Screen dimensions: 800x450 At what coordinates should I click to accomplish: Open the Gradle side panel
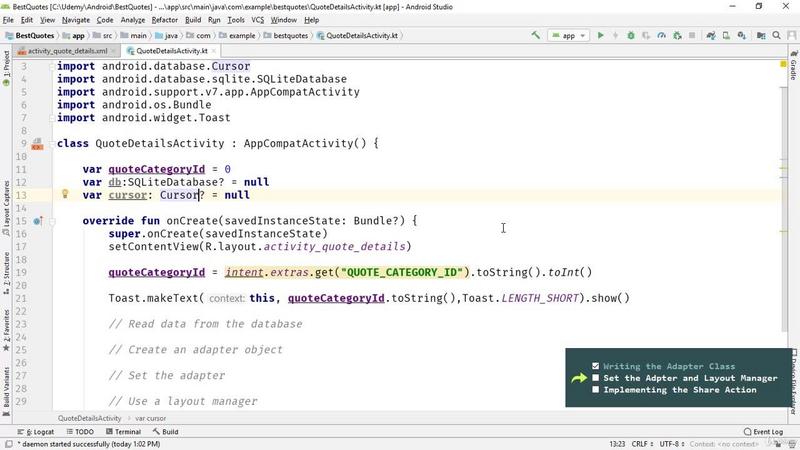(793, 65)
